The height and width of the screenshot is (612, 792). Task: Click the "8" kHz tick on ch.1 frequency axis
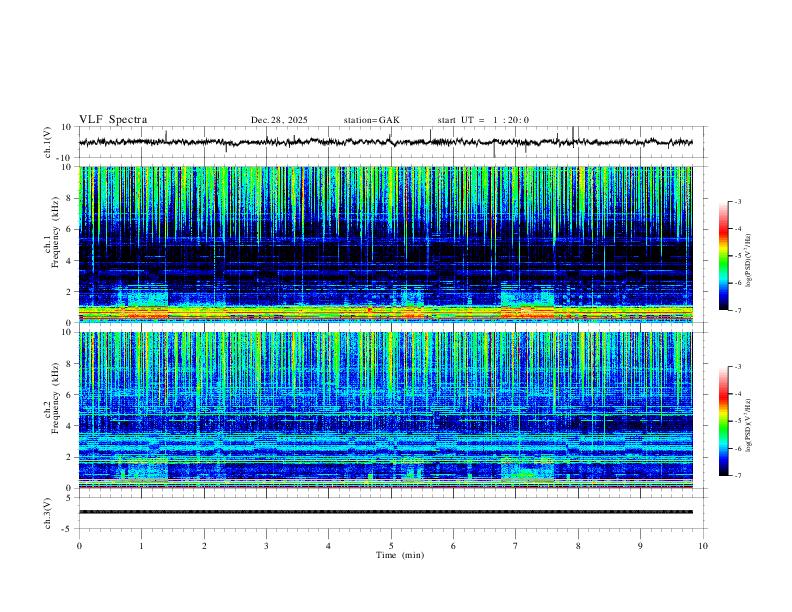tap(70, 198)
